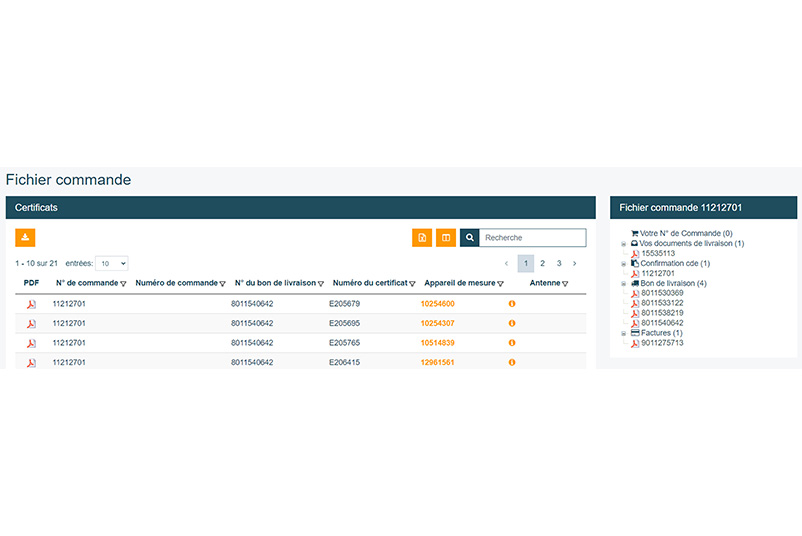Collapse the Factures tree node
Image resolution: width=802 pixels, height=536 pixels.
624,333
